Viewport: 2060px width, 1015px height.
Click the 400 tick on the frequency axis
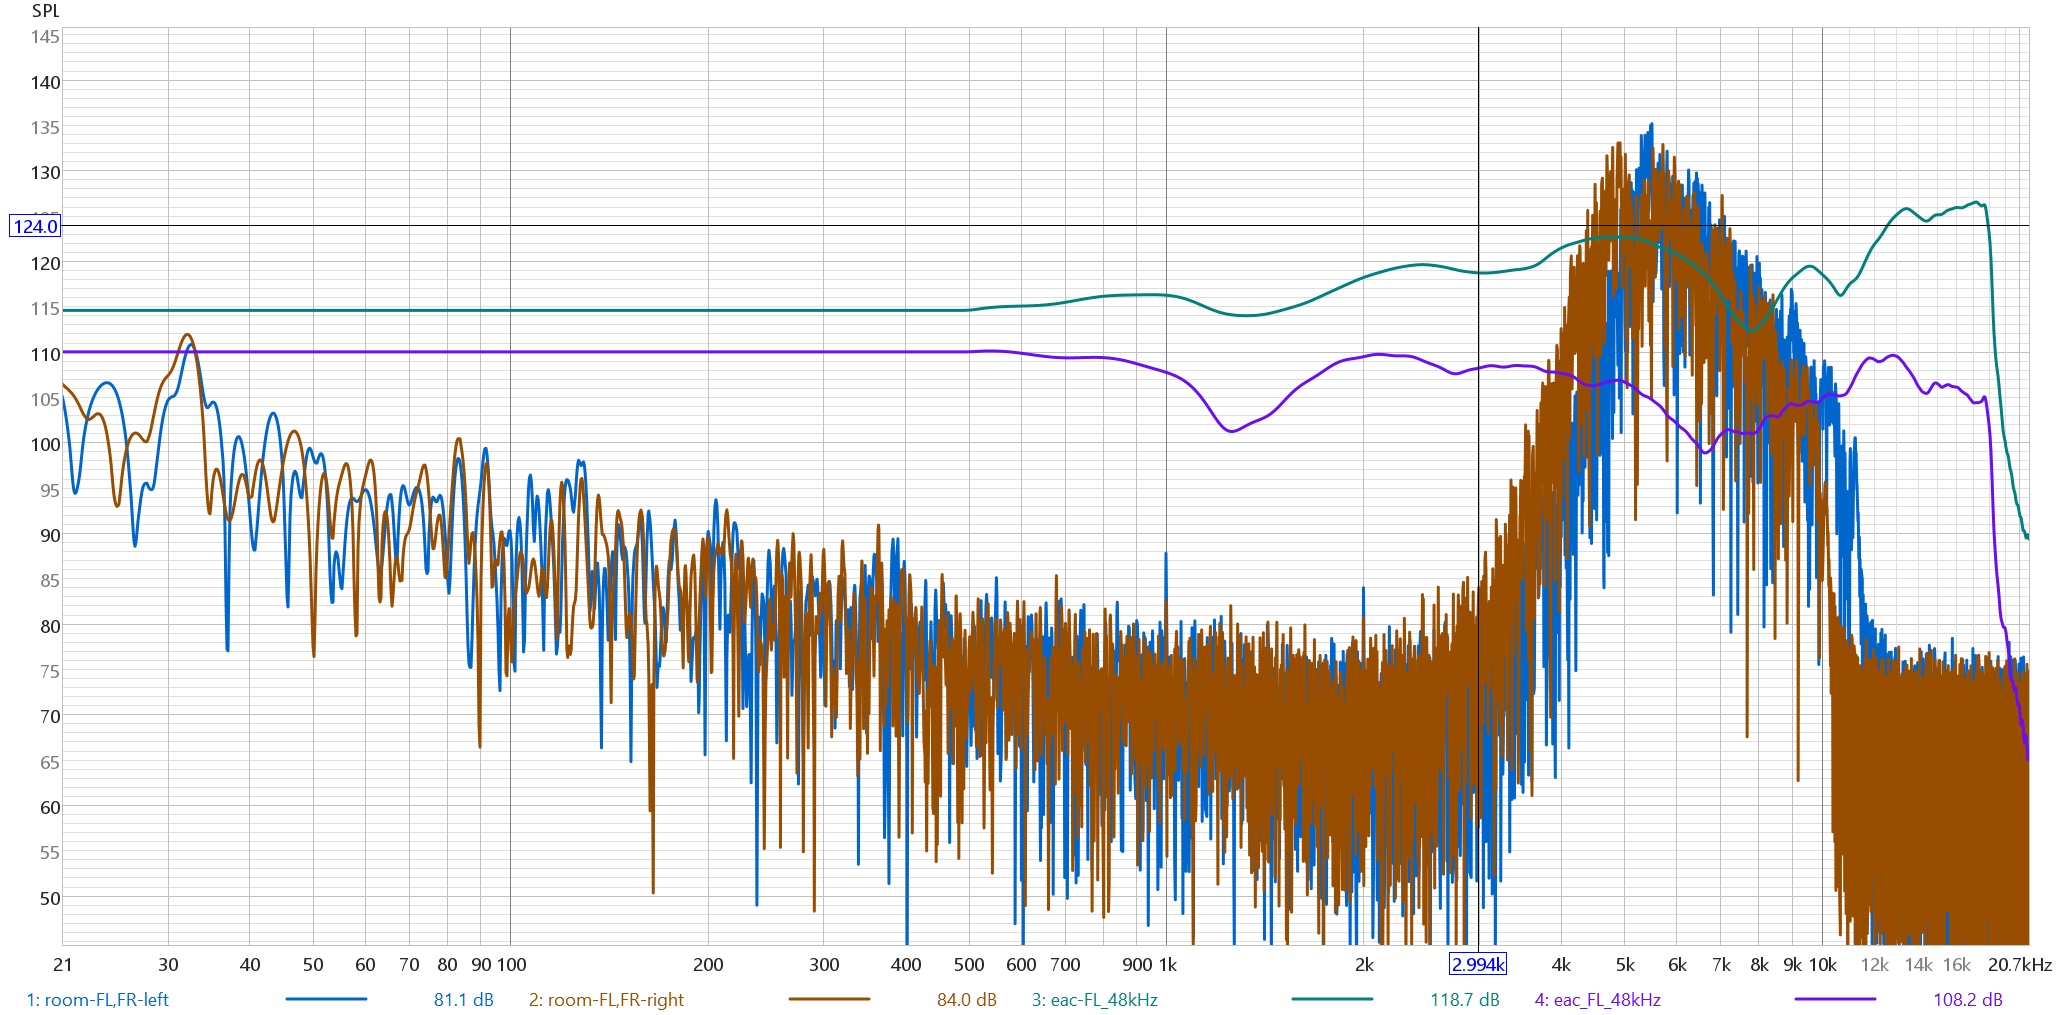coord(906,964)
